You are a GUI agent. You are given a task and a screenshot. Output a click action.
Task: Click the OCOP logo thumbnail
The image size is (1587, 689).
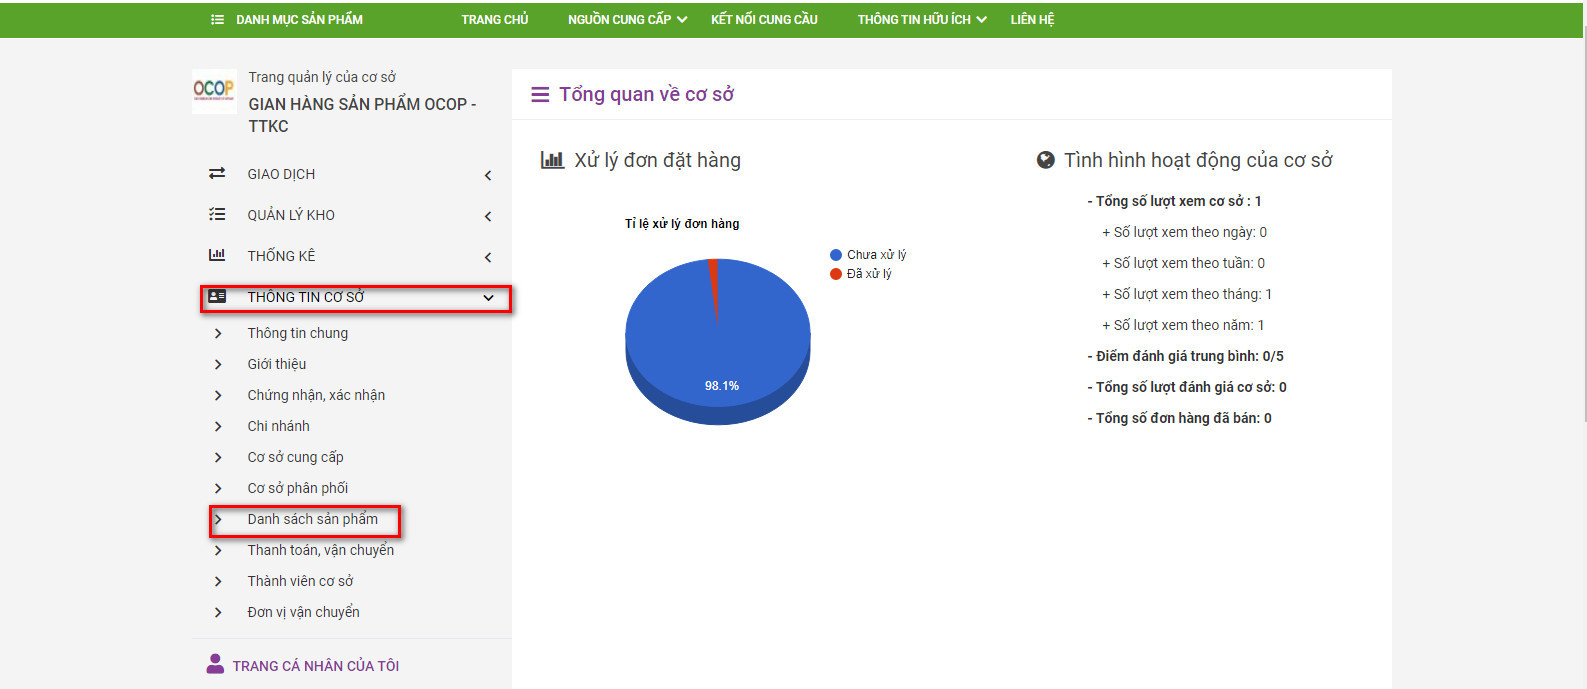pyautogui.click(x=214, y=91)
